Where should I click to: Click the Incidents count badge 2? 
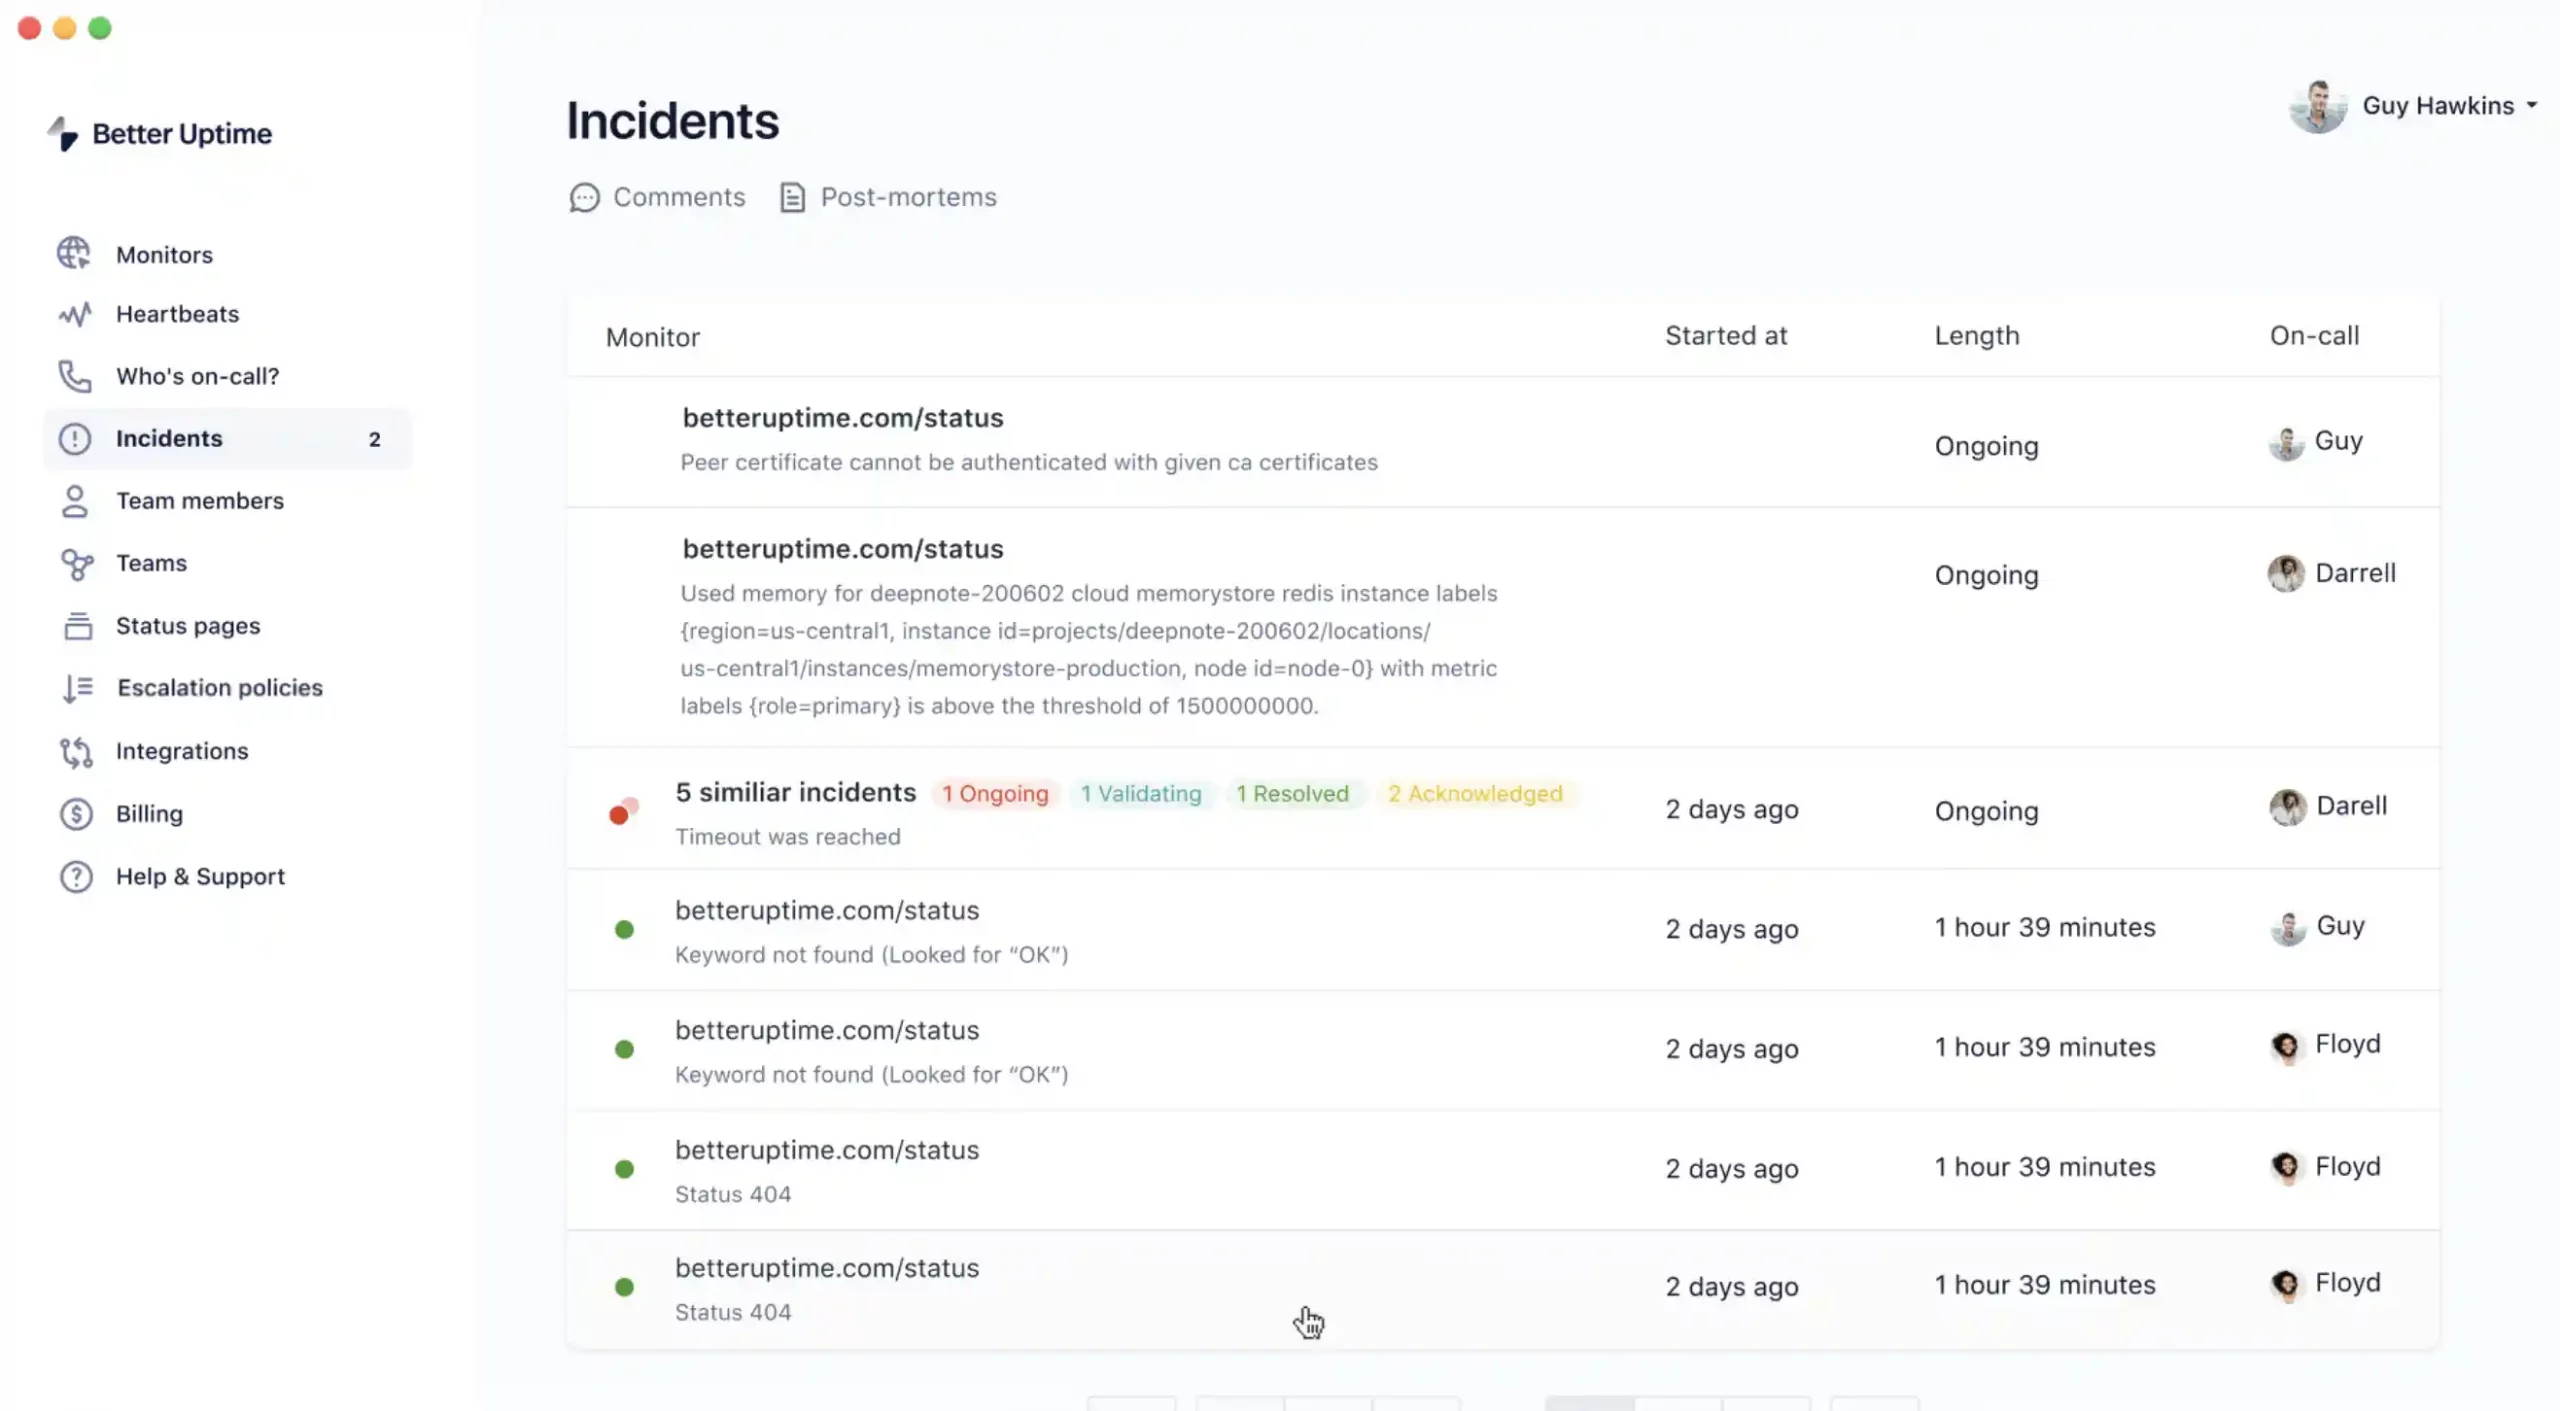375,439
